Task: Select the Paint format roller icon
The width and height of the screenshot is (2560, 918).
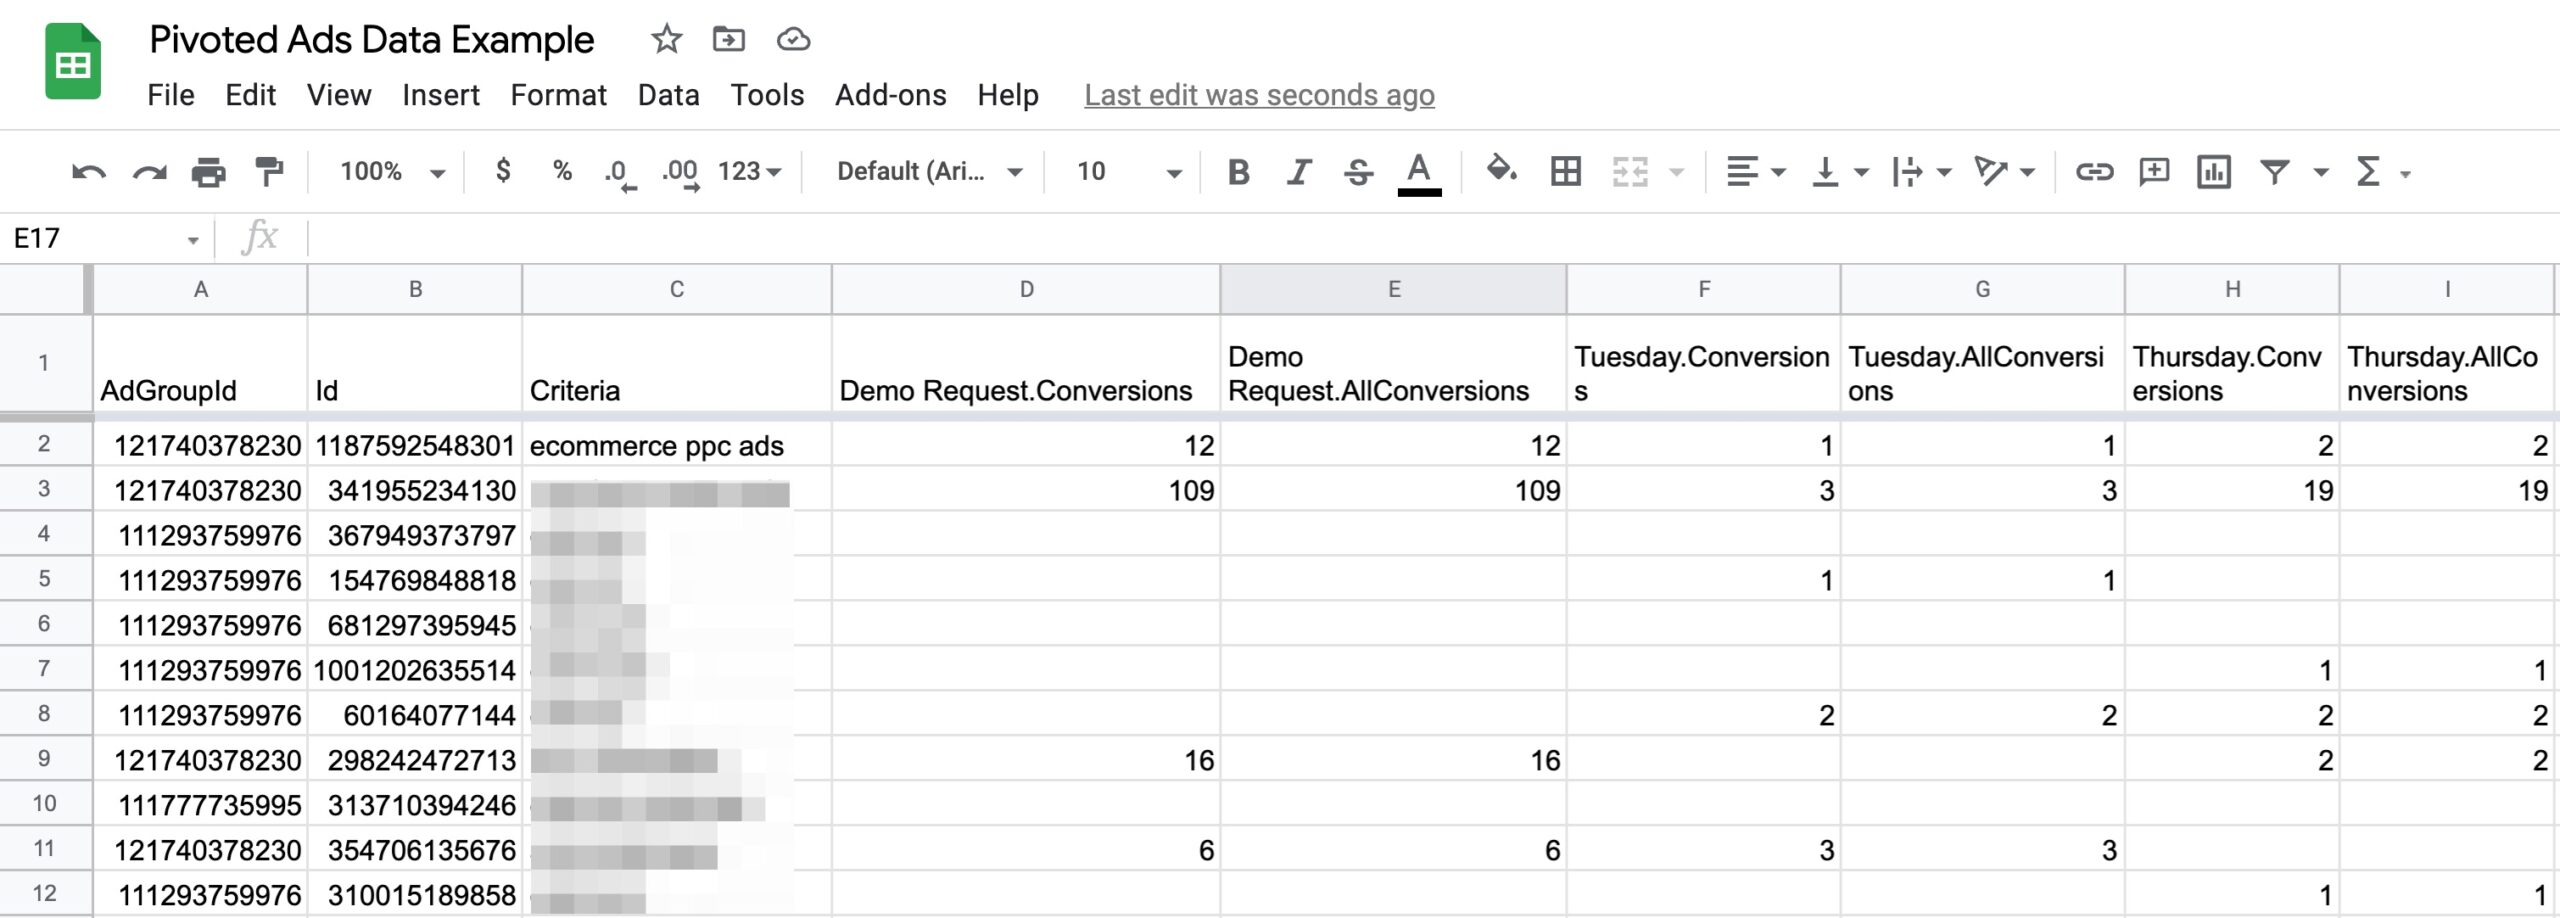Action: pos(268,172)
